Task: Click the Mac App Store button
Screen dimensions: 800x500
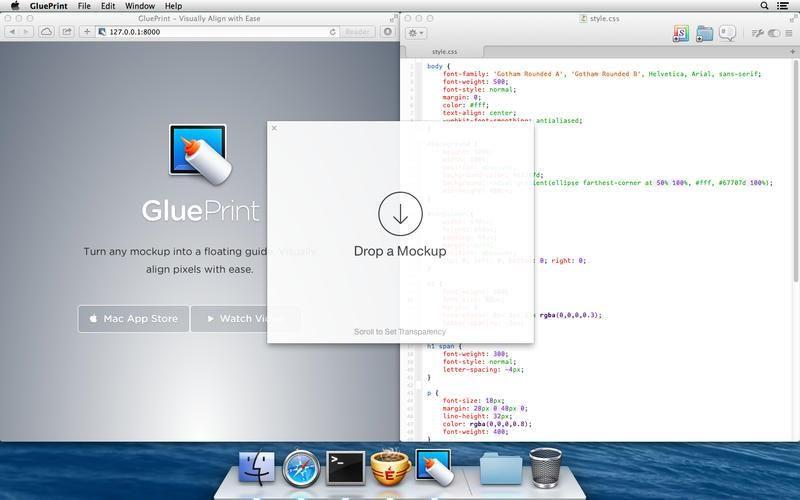Action: click(133, 319)
